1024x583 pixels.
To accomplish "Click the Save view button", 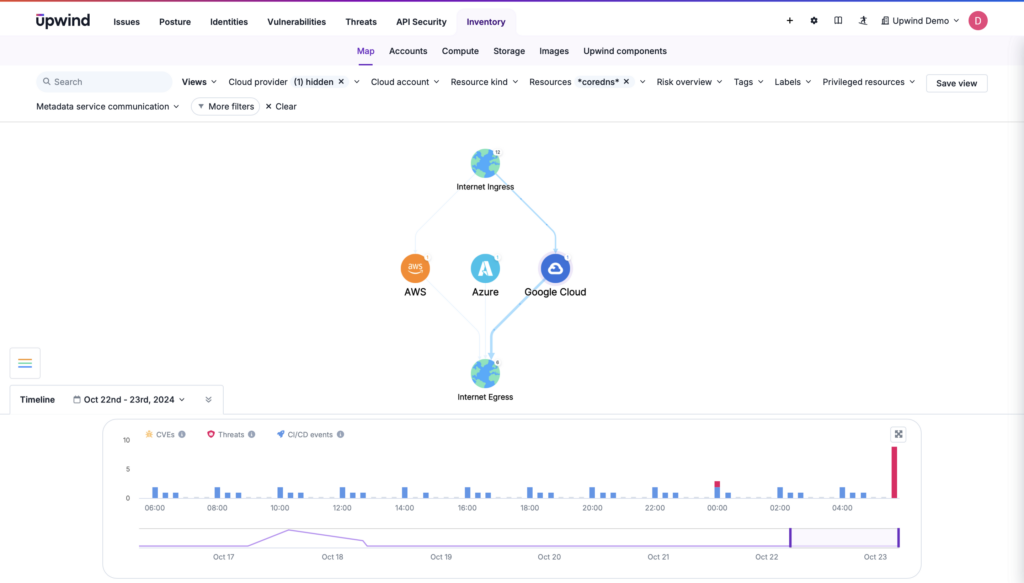I will pyautogui.click(x=956, y=83).
